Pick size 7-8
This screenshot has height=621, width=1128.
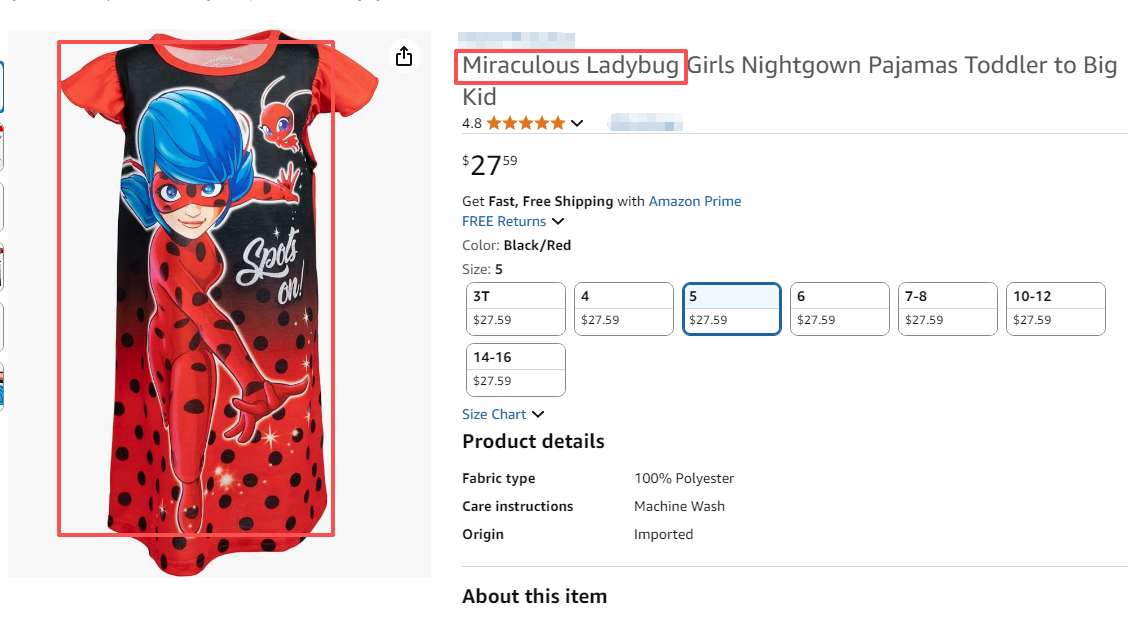pos(948,308)
